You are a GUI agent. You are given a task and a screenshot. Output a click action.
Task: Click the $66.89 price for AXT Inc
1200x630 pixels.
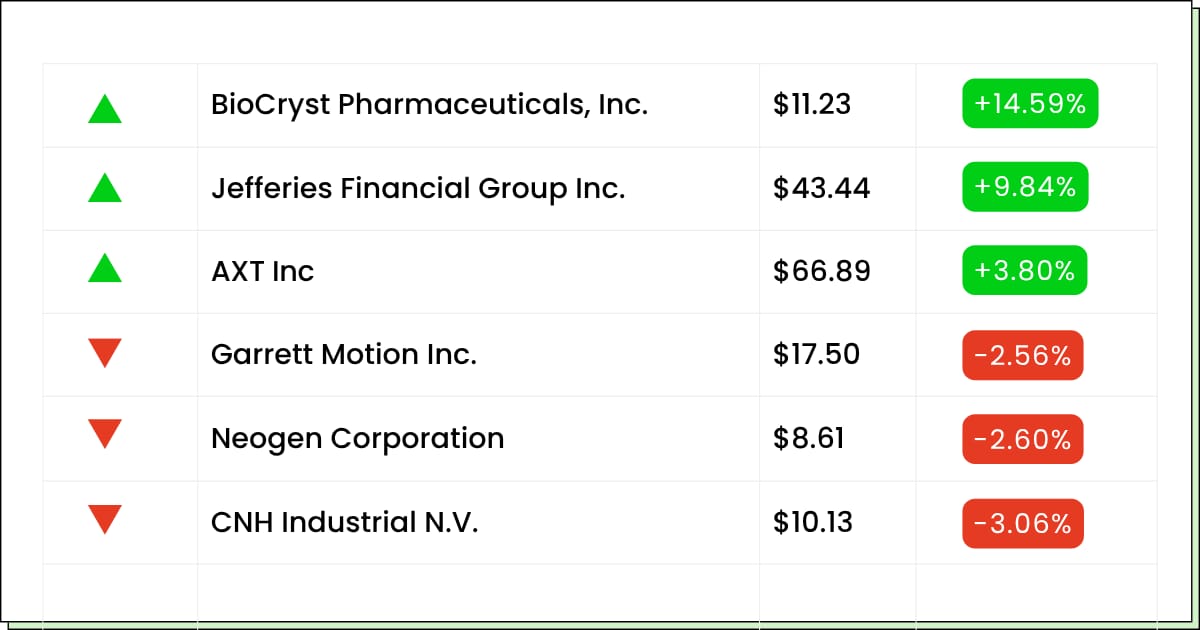tap(820, 271)
